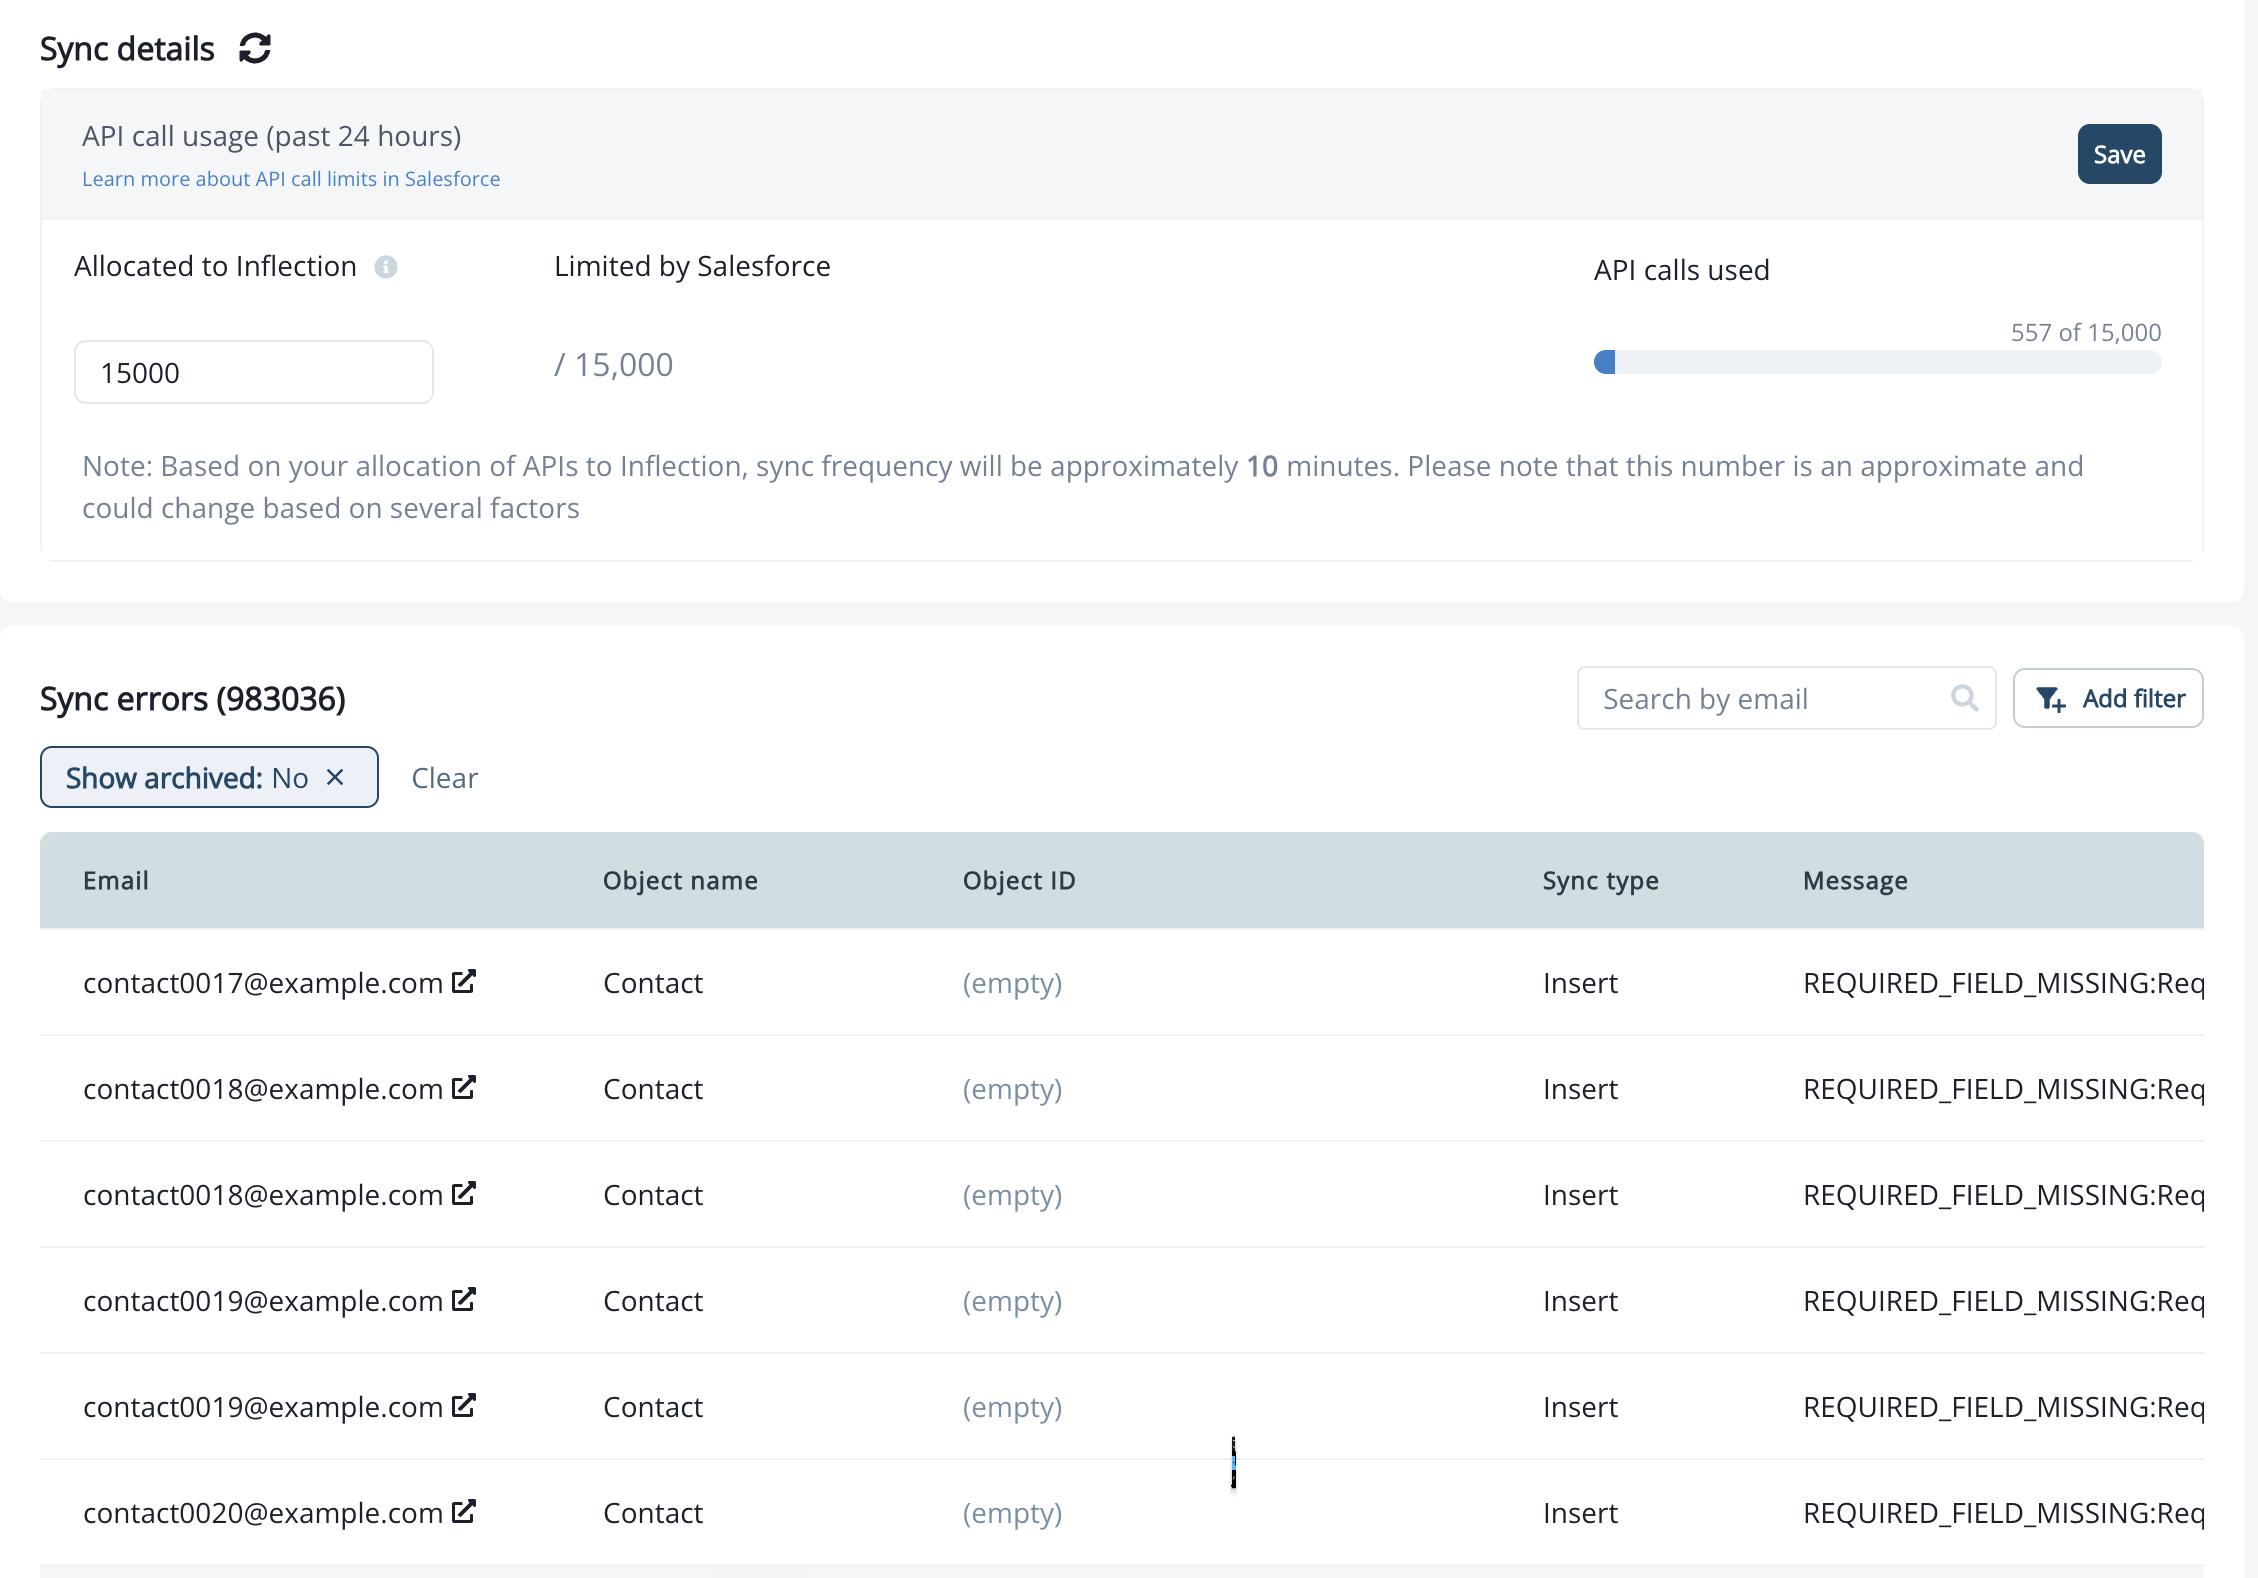Click the API calls used progress bar
This screenshot has height=1578, width=2258.
click(1877, 362)
